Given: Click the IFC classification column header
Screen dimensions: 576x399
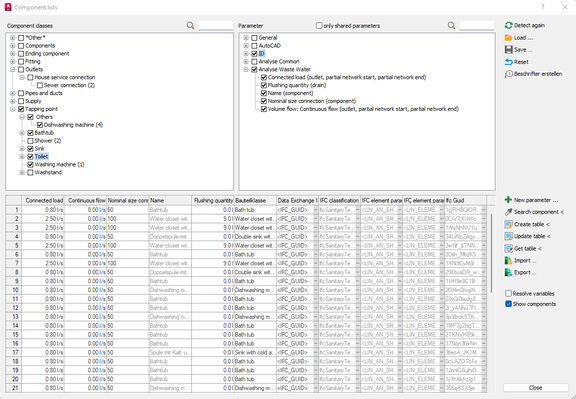Looking at the screenshot, I should click(339, 201).
